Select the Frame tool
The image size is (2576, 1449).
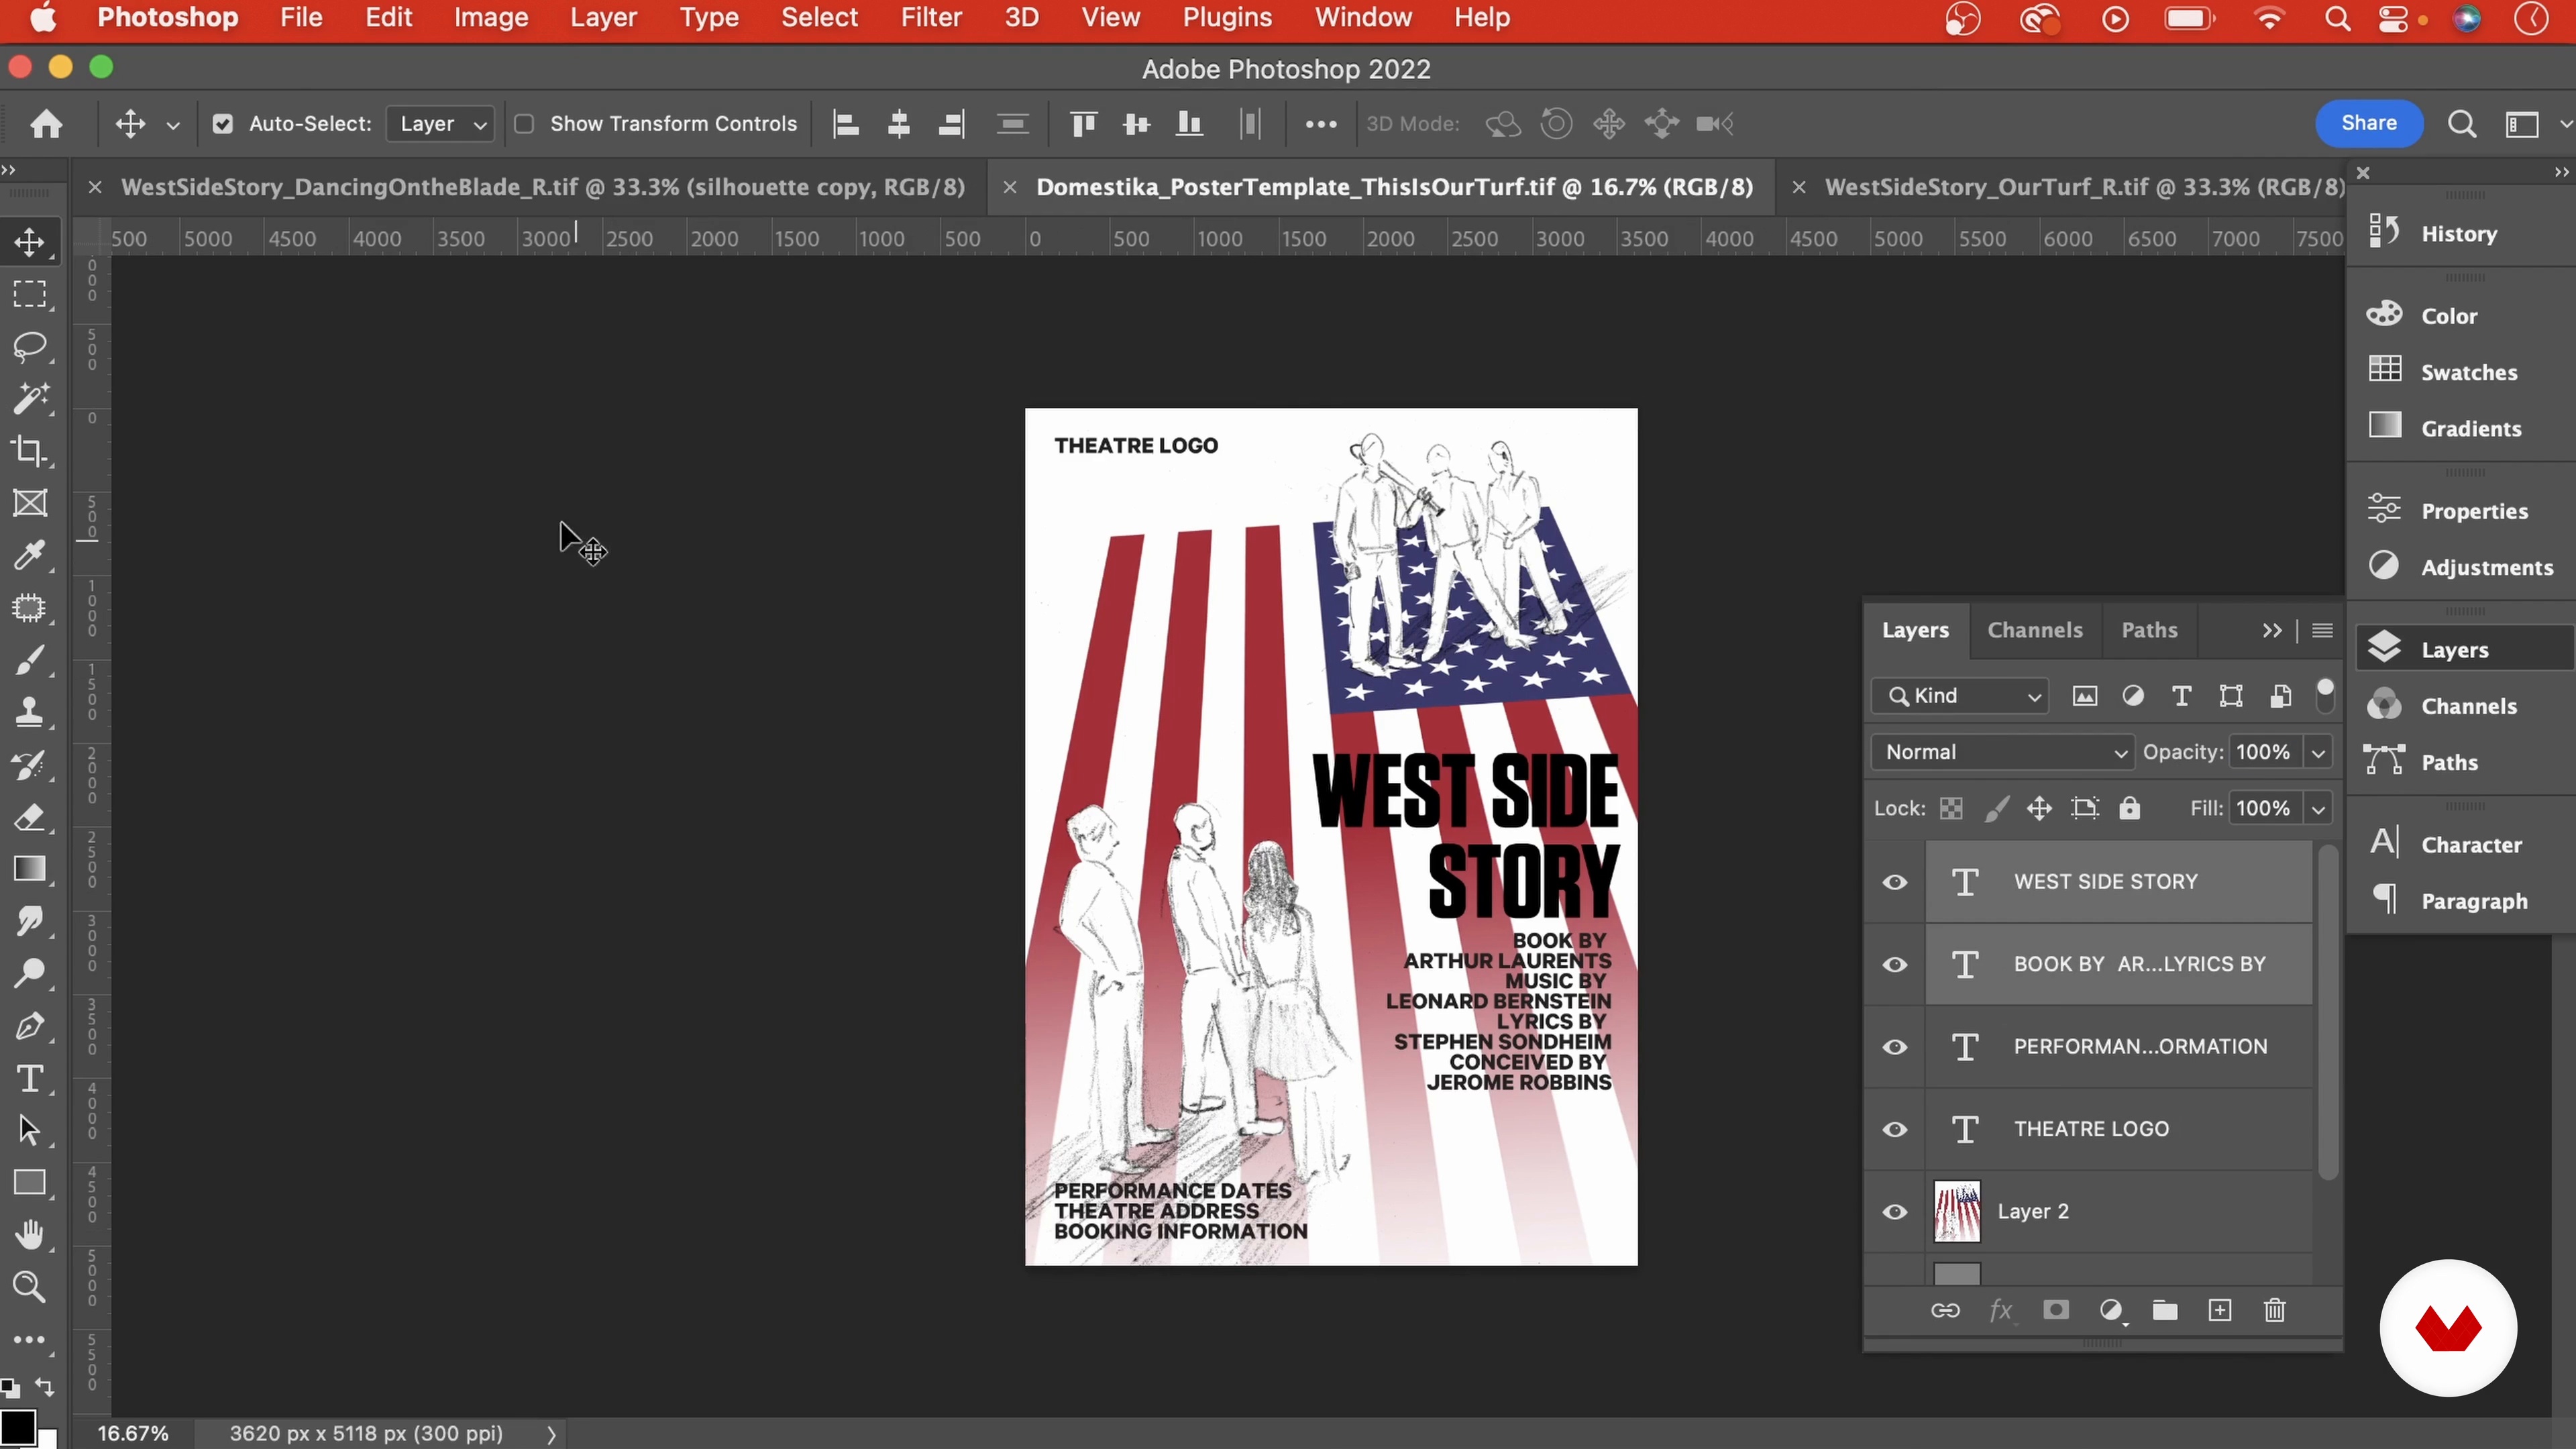click(29, 503)
